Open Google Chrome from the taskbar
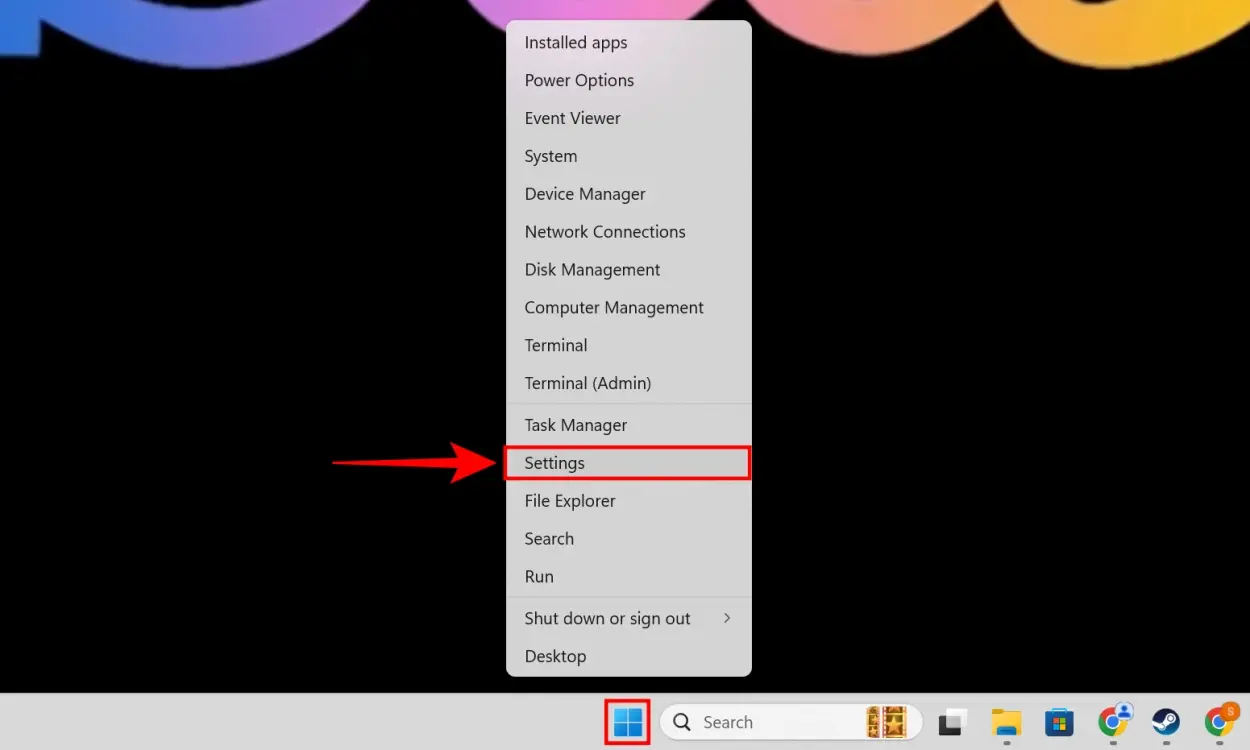This screenshot has width=1250, height=750. coord(1114,721)
